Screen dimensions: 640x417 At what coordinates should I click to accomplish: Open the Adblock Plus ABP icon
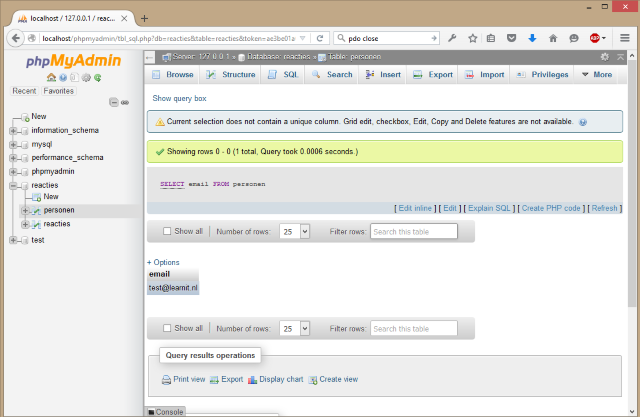pyautogui.click(x=595, y=38)
